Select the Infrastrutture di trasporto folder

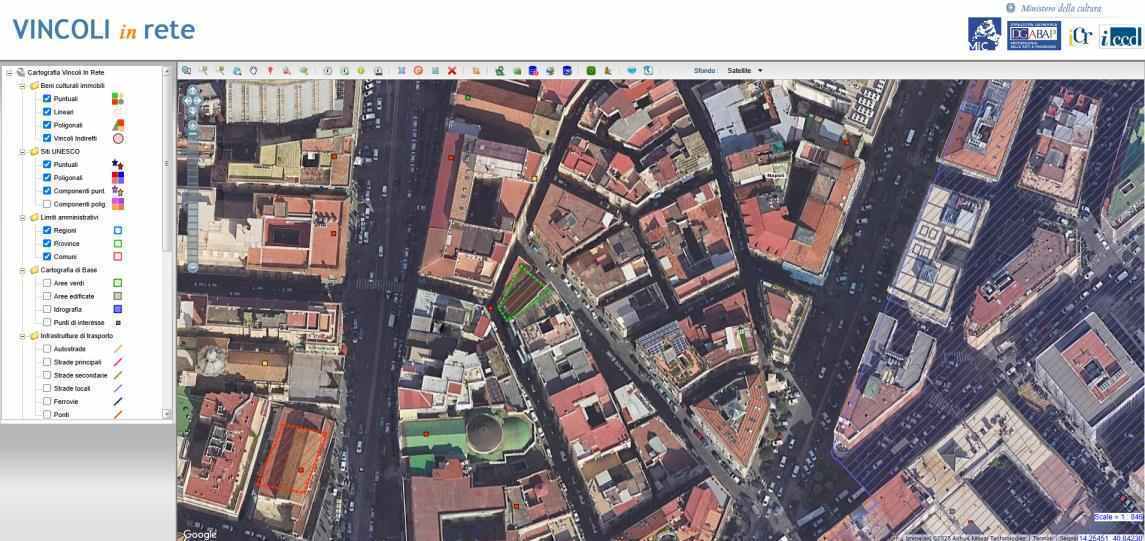(x=76, y=336)
